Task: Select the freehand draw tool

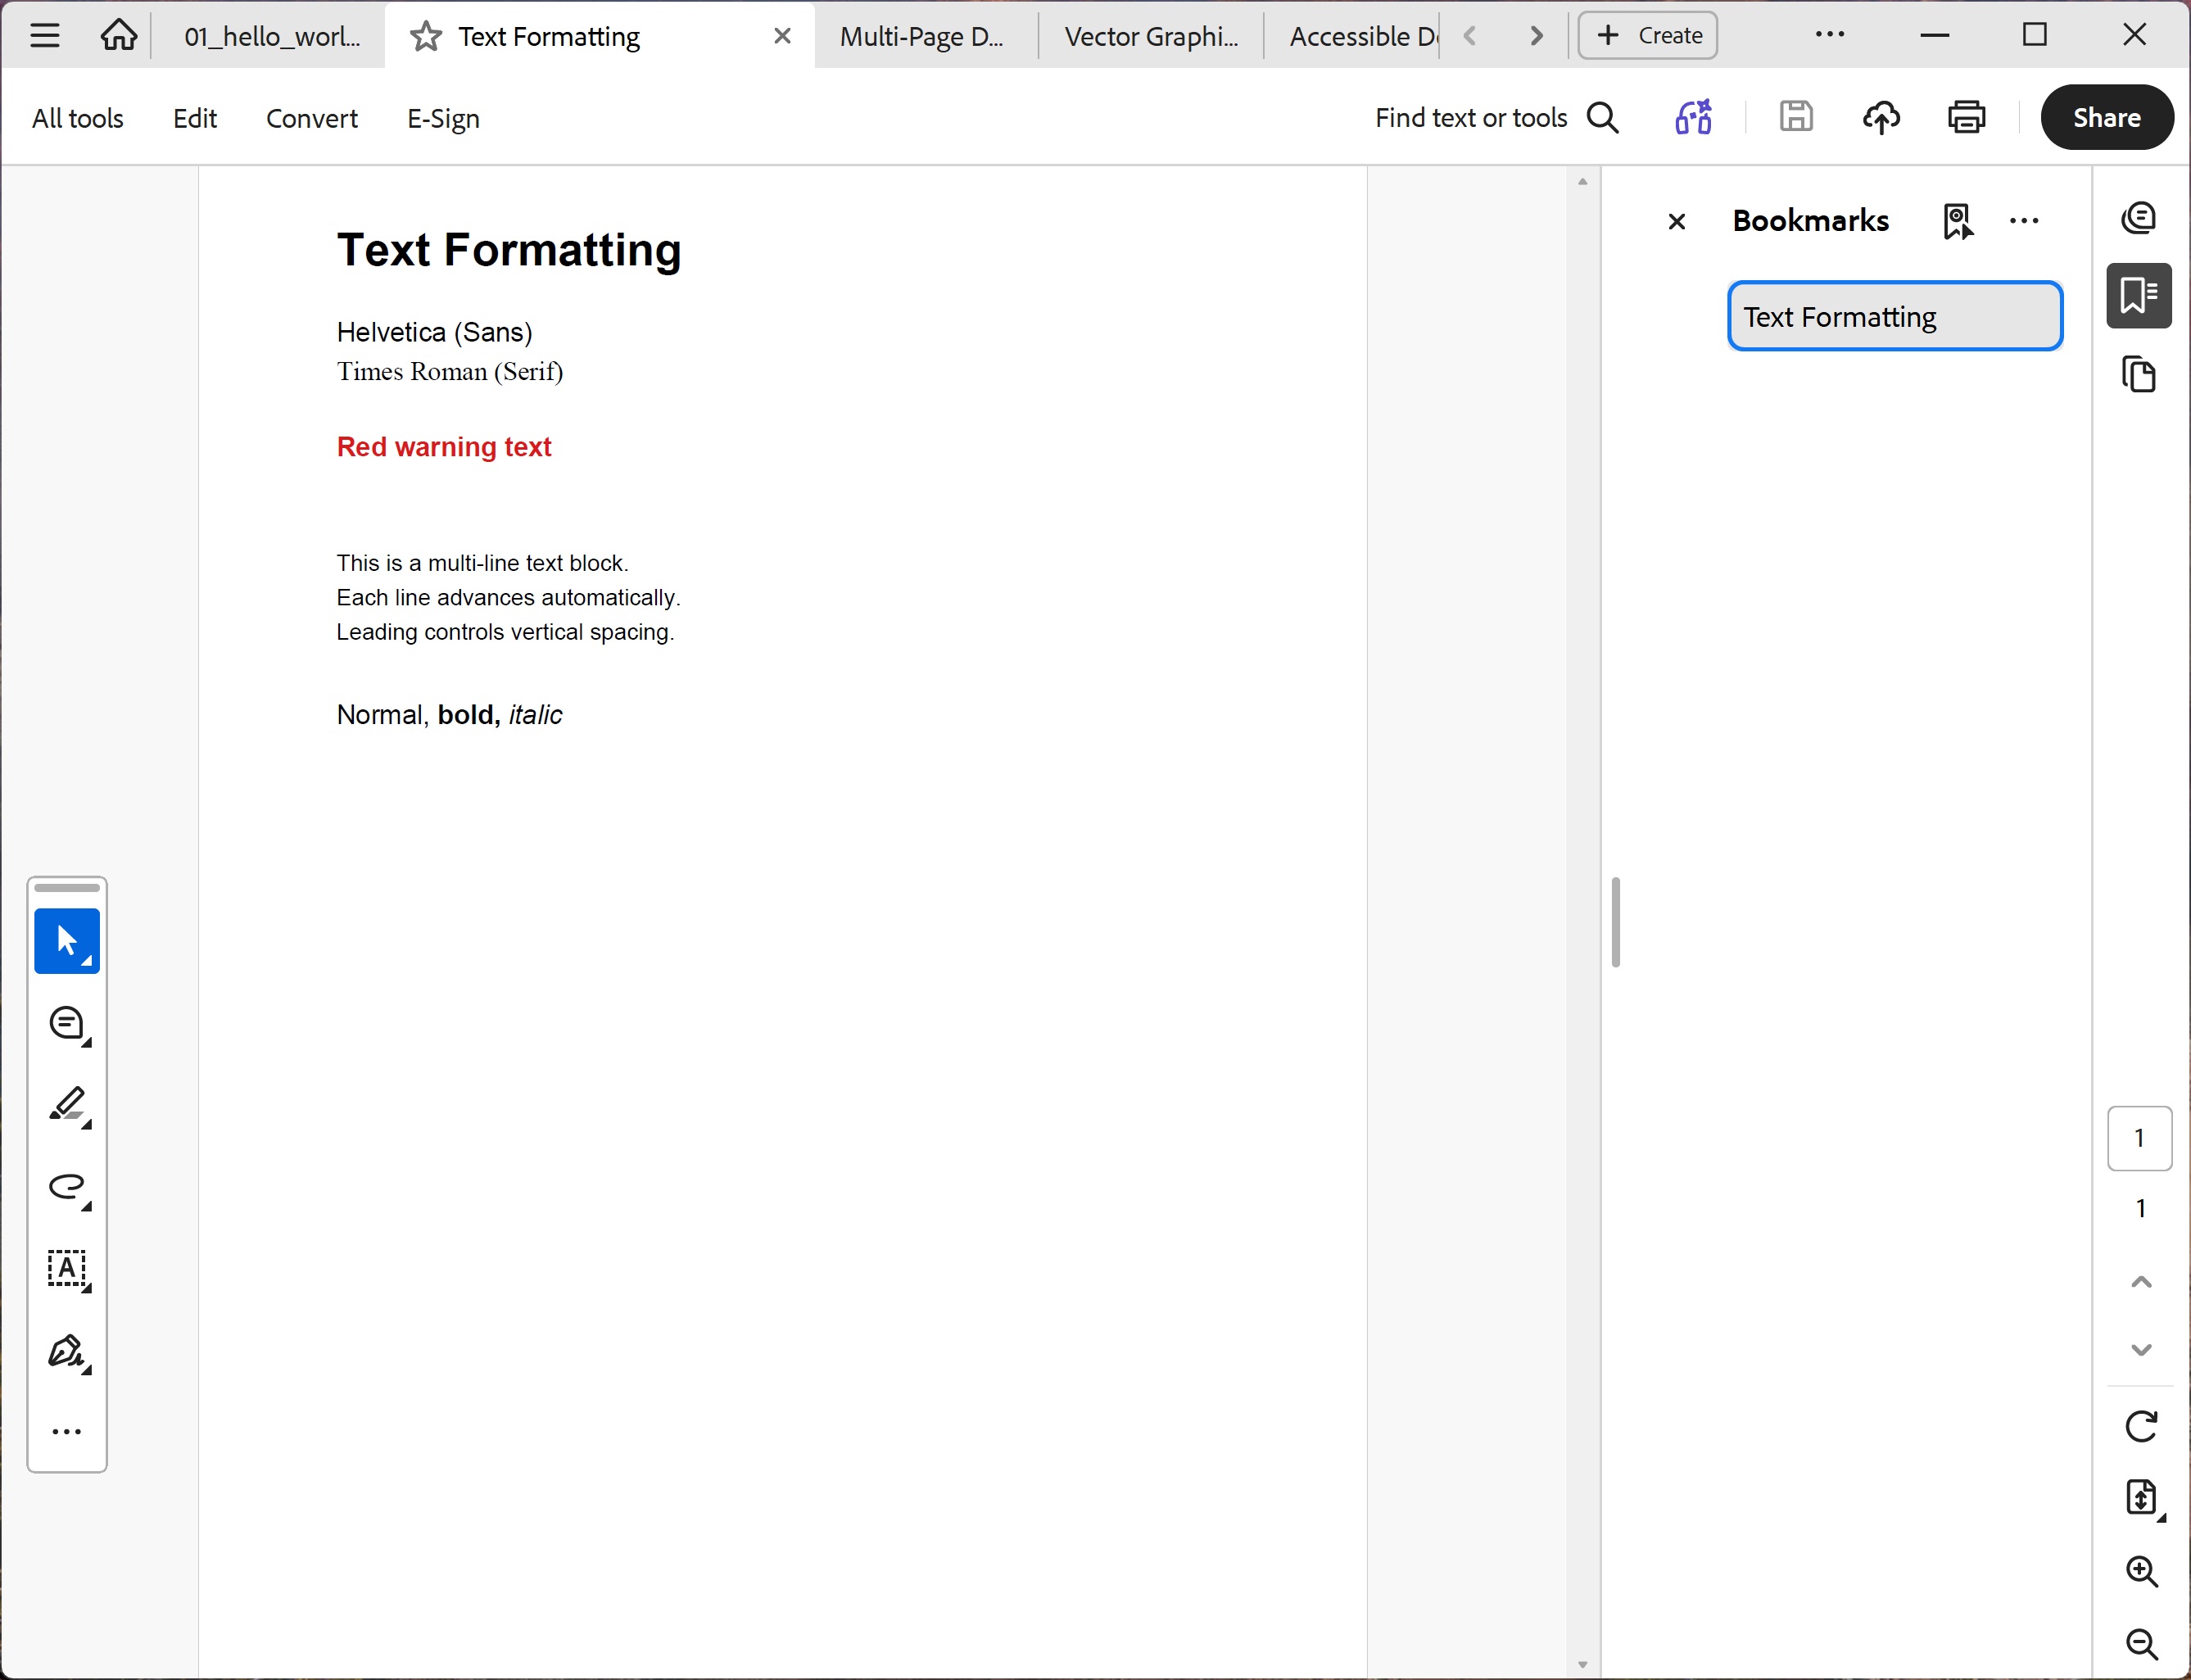Action: (67, 1187)
